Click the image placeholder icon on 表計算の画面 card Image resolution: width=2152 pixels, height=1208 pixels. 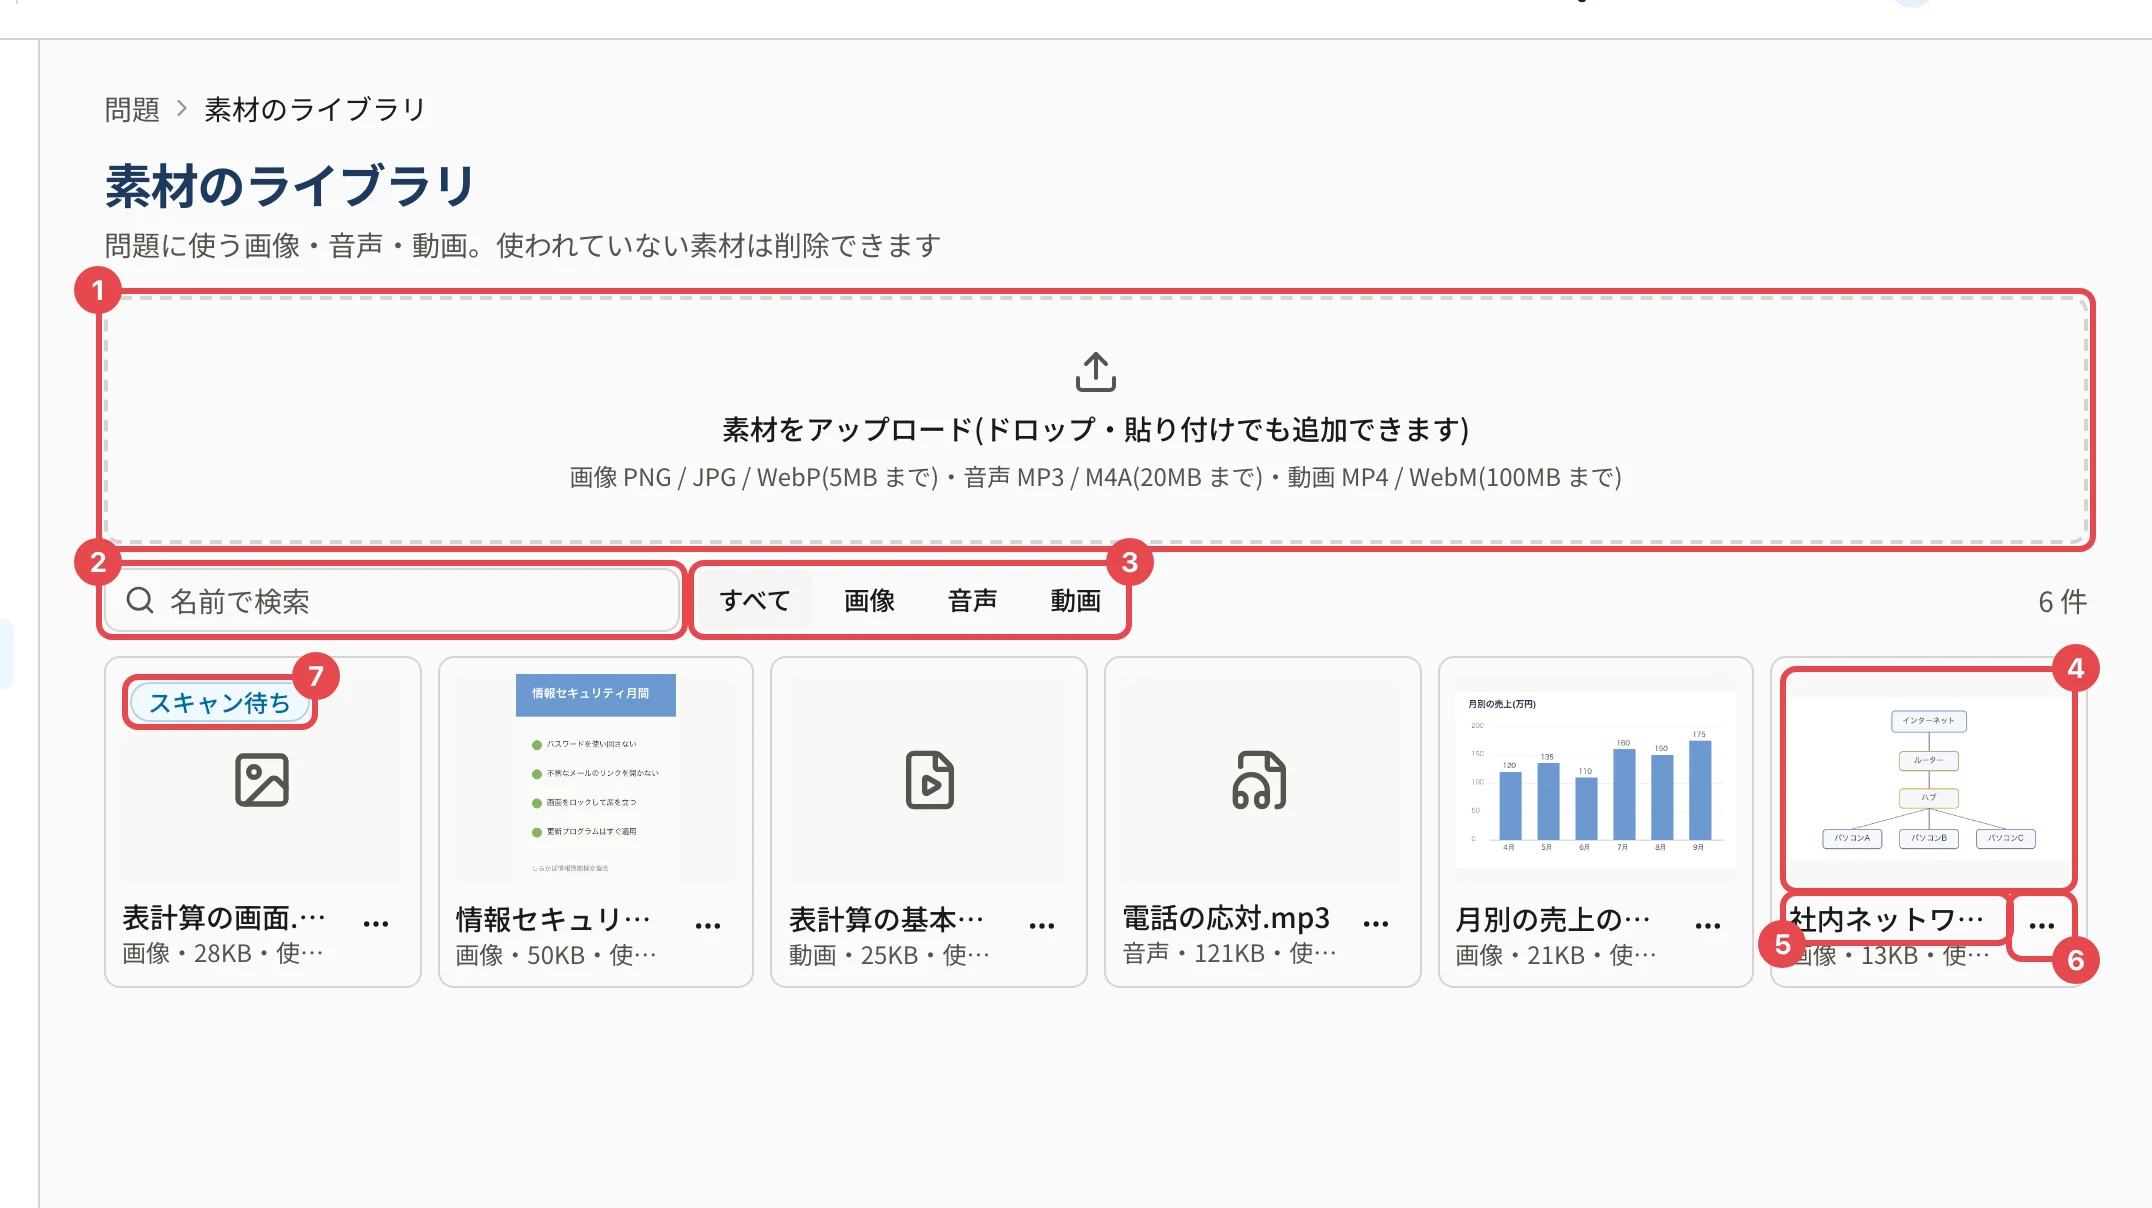pyautogui.click(x=262, y=780)
